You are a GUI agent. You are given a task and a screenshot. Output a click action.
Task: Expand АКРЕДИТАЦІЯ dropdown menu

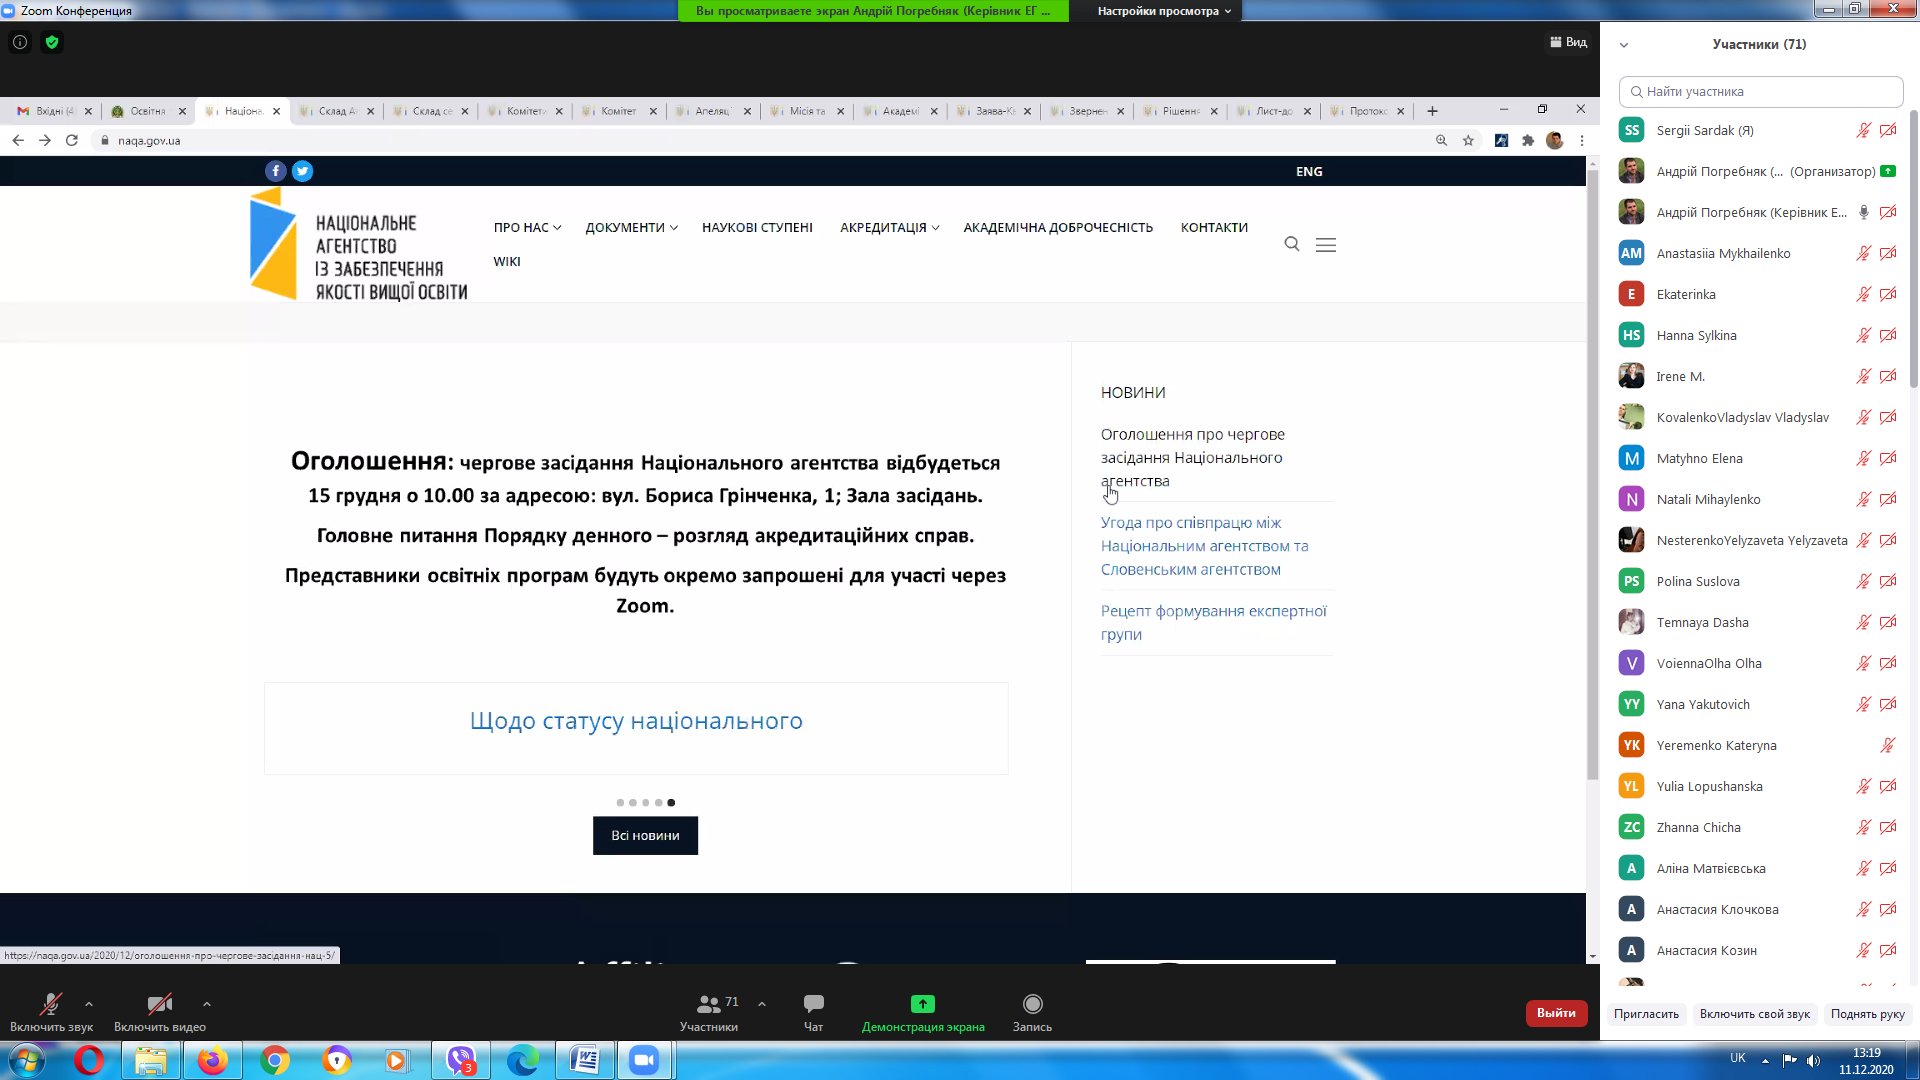click(x=890, y=228)
